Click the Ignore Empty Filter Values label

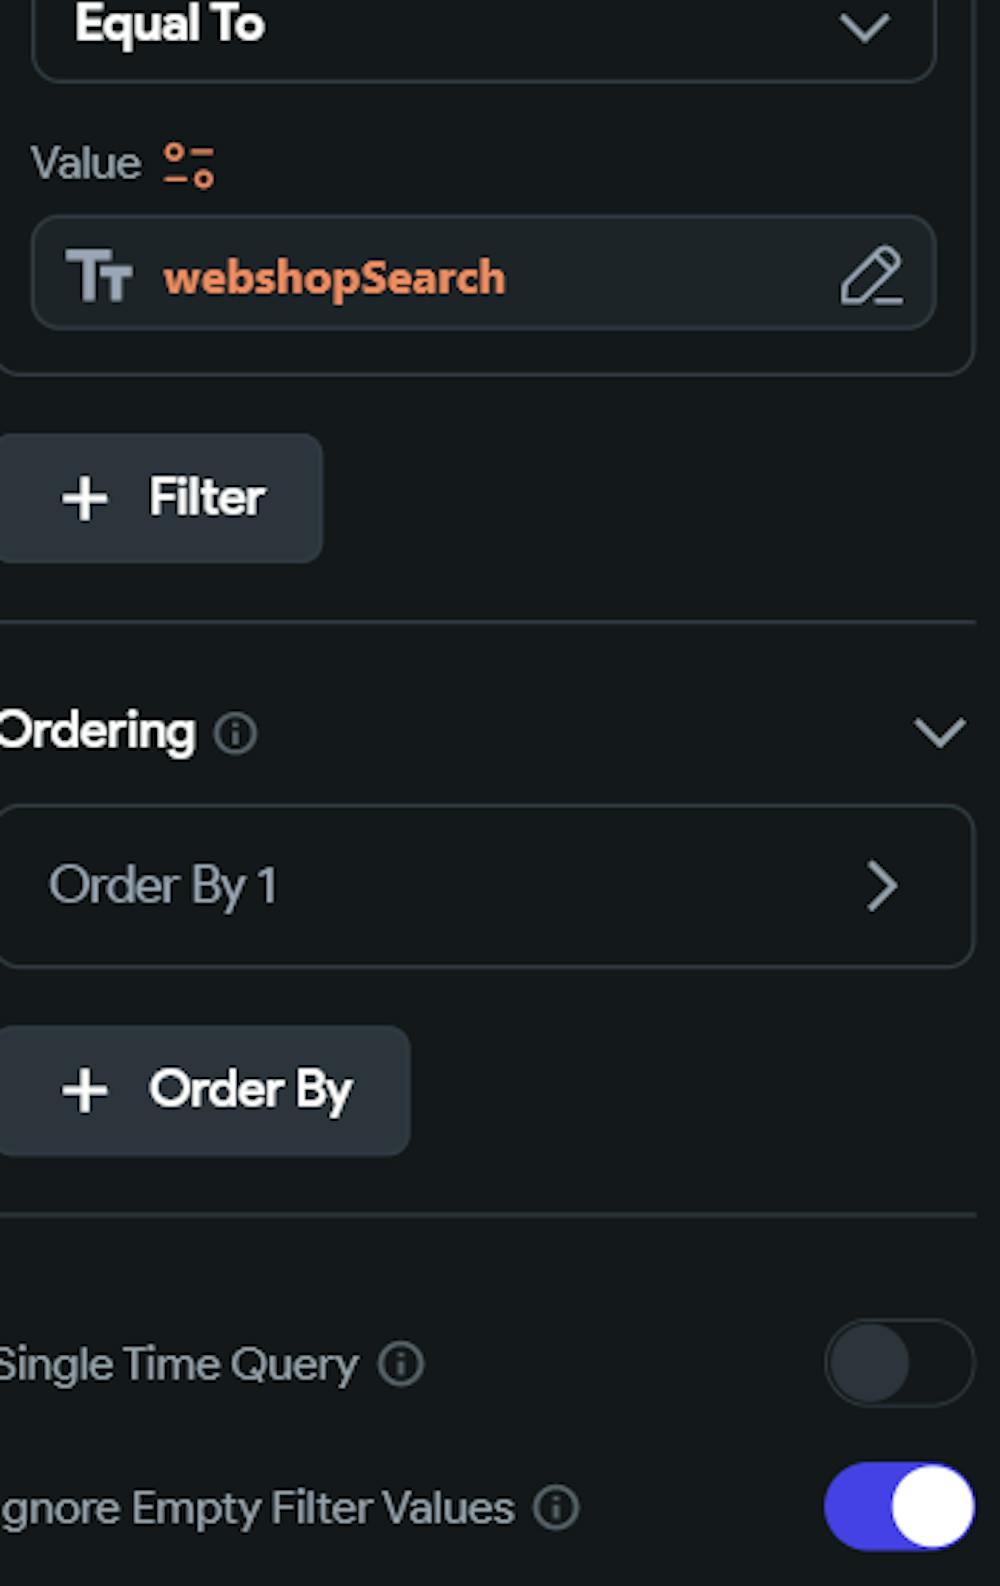tap(257, 1508)
